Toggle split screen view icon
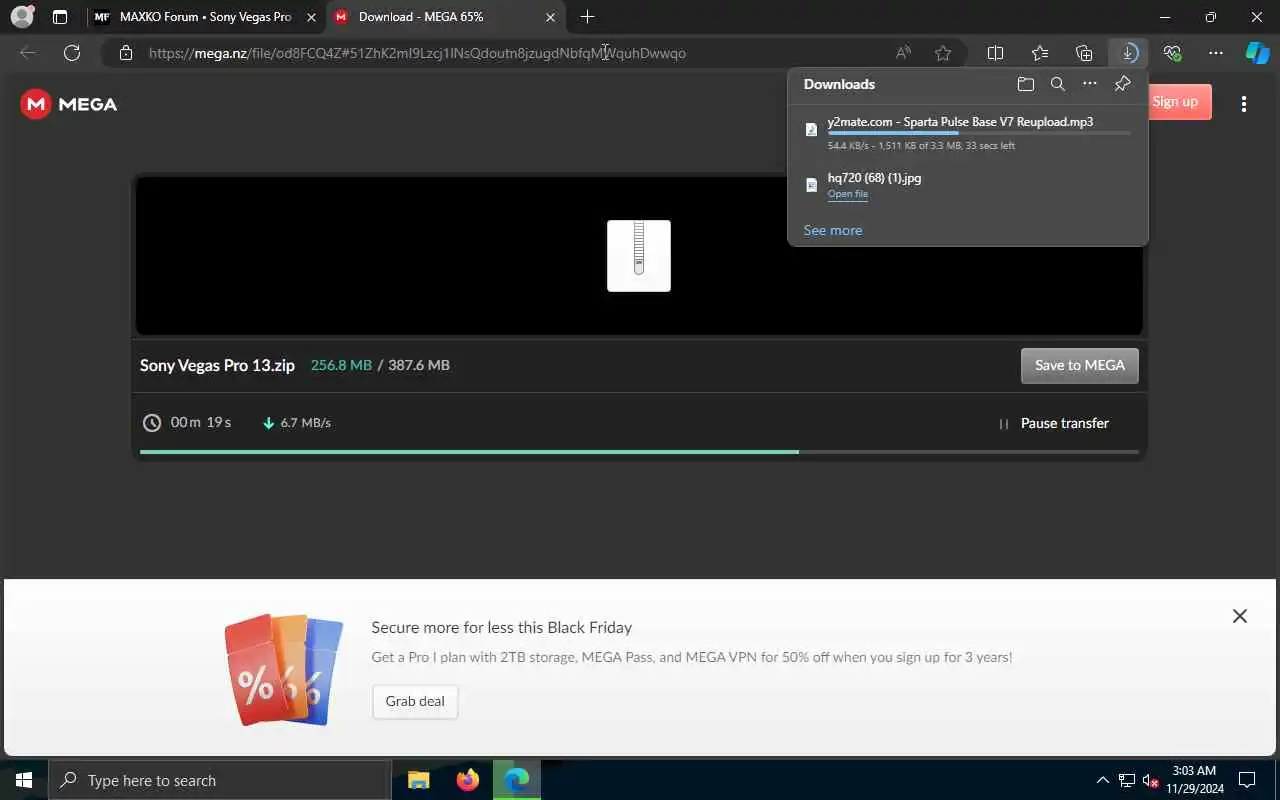The width and height of the screenshot is (1280, 800). point(995,53)
